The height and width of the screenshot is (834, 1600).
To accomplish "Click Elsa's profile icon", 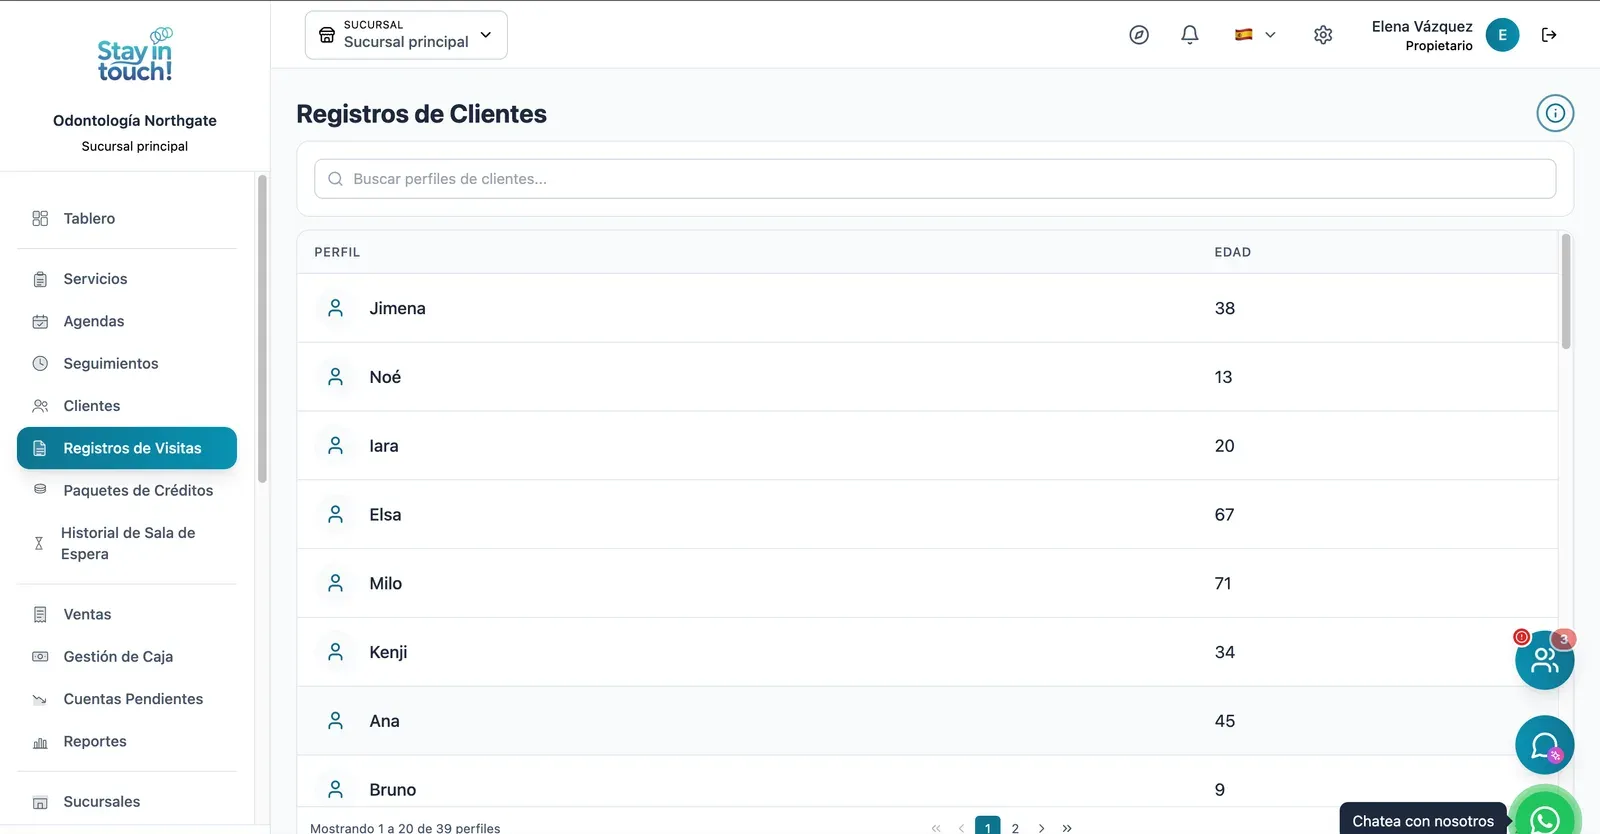I will point(336,514).
